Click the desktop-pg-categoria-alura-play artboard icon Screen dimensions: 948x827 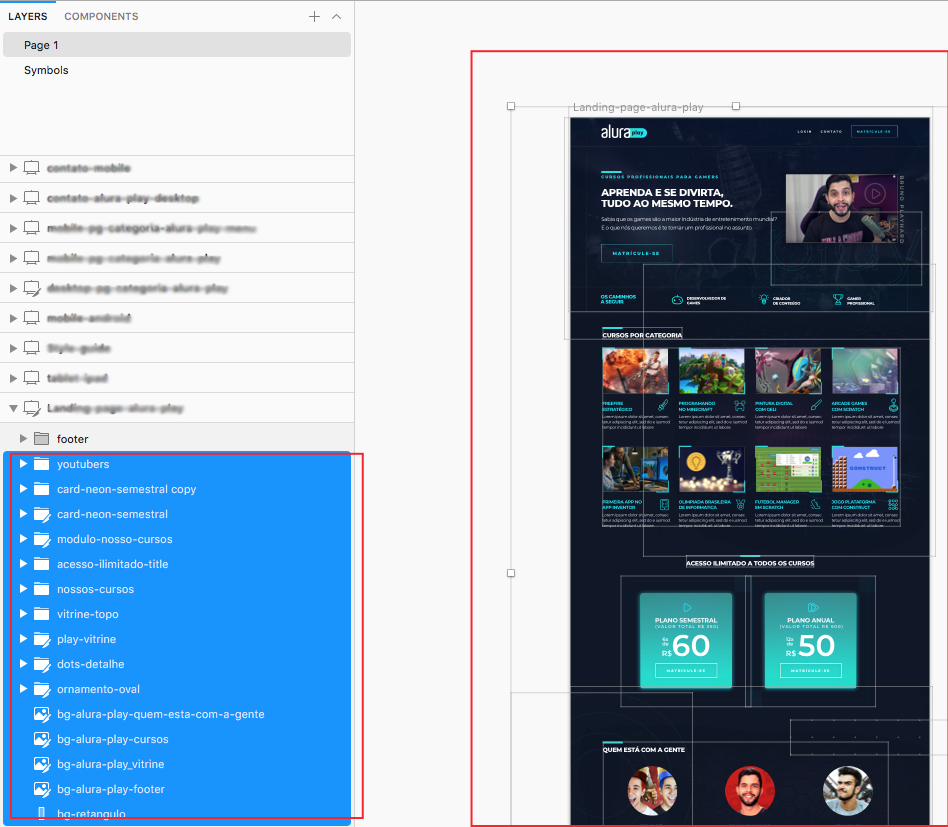click(31, 288)
